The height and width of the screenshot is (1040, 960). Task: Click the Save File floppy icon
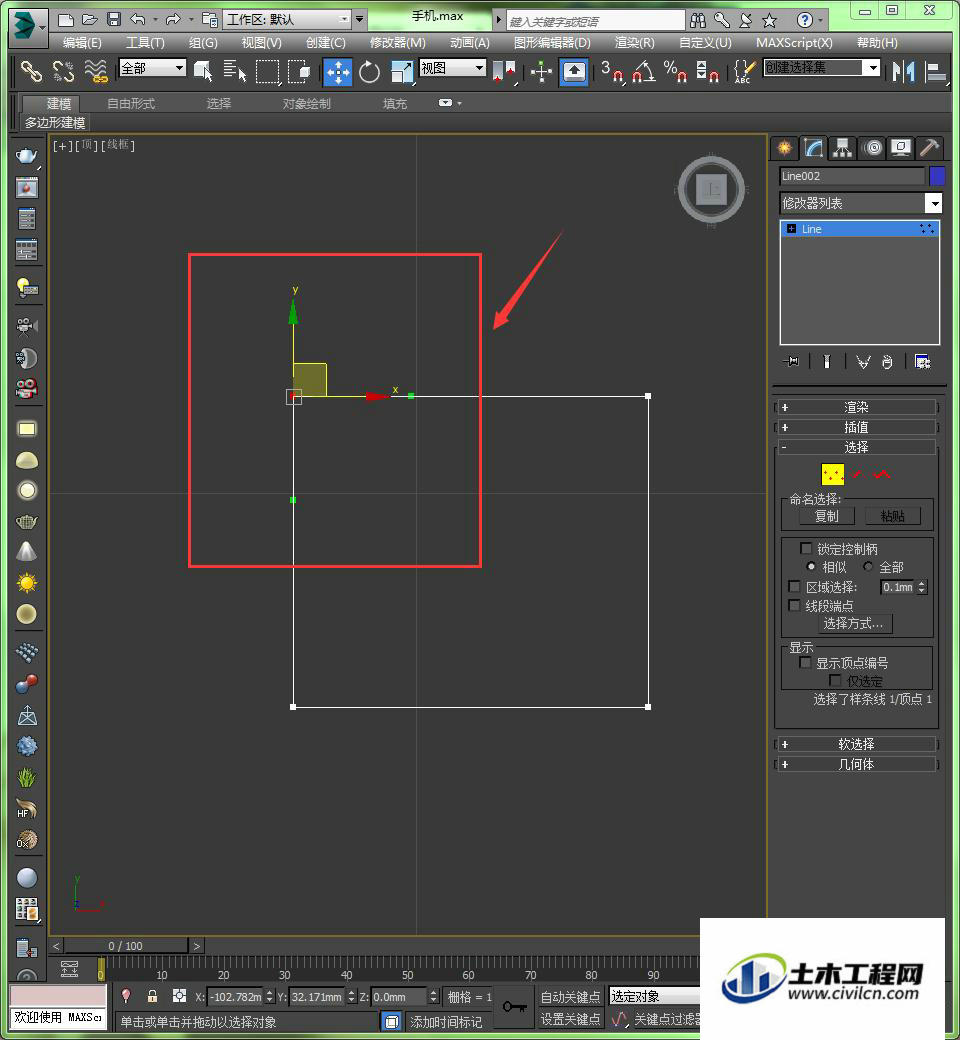(x=113, y=19)
